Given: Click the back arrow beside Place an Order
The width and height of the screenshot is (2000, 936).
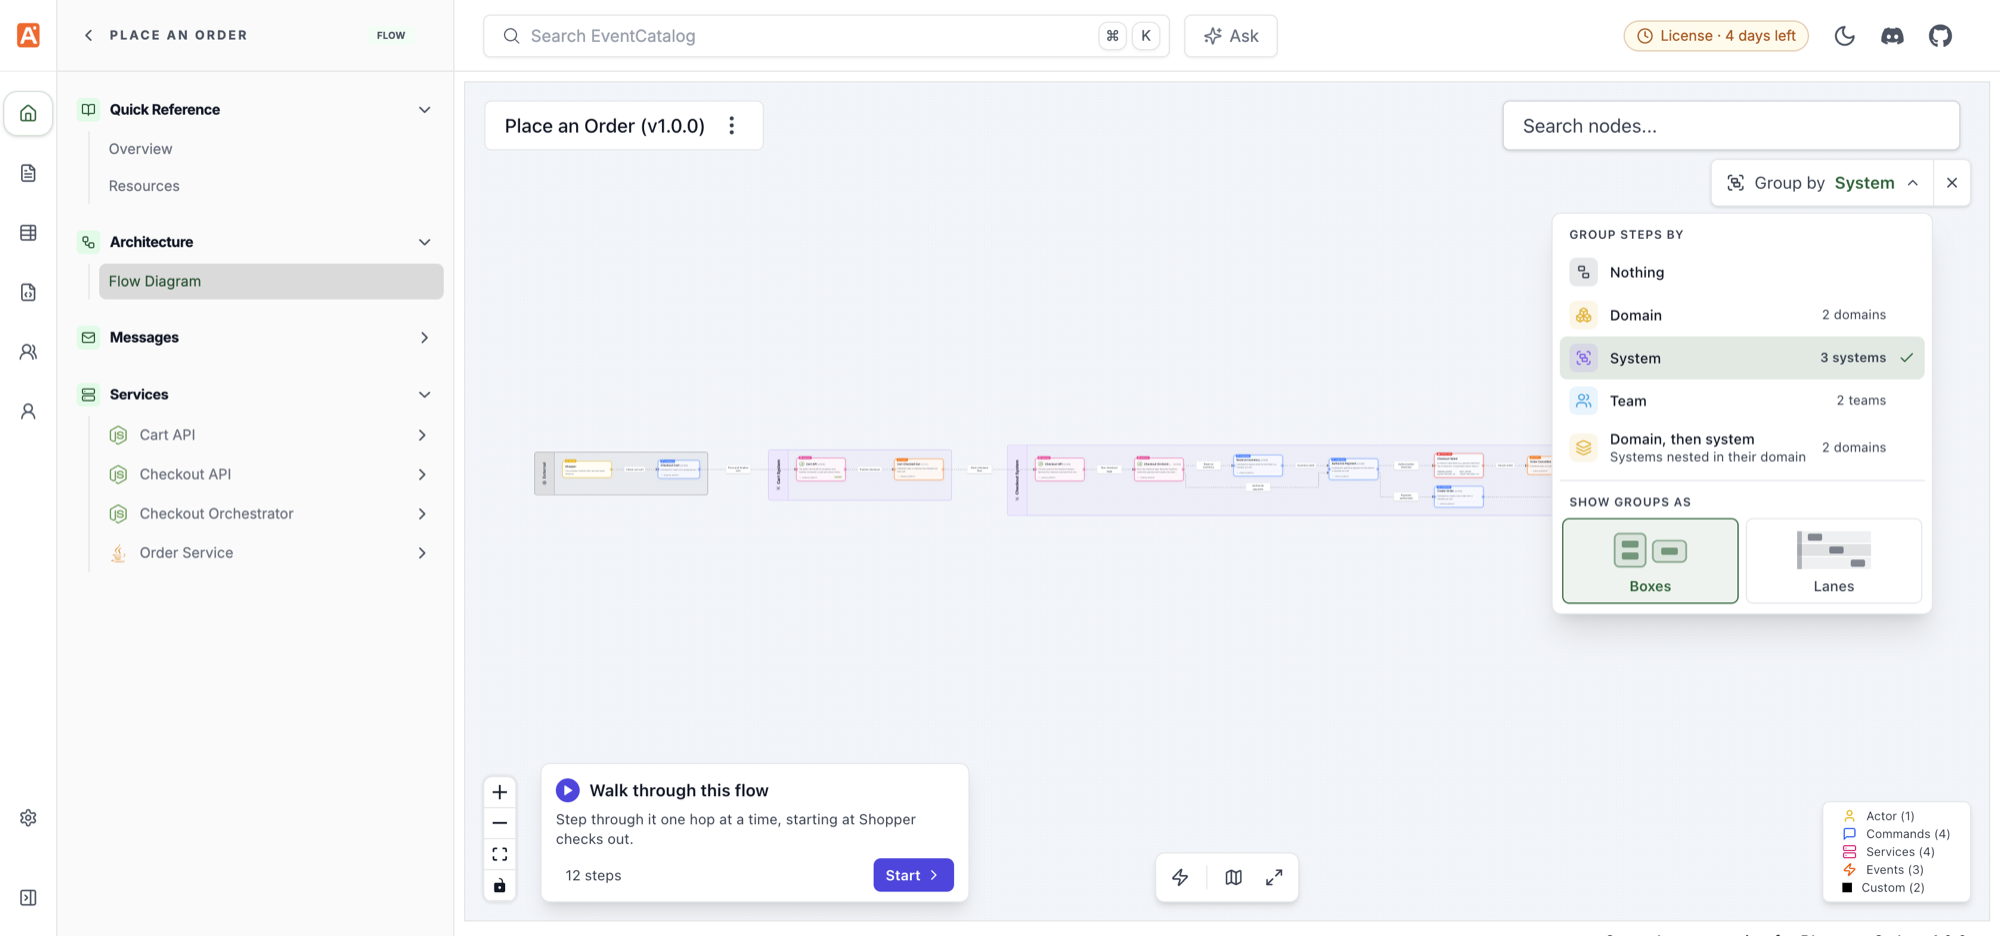Looking at the screenshot, I should 89,35.
